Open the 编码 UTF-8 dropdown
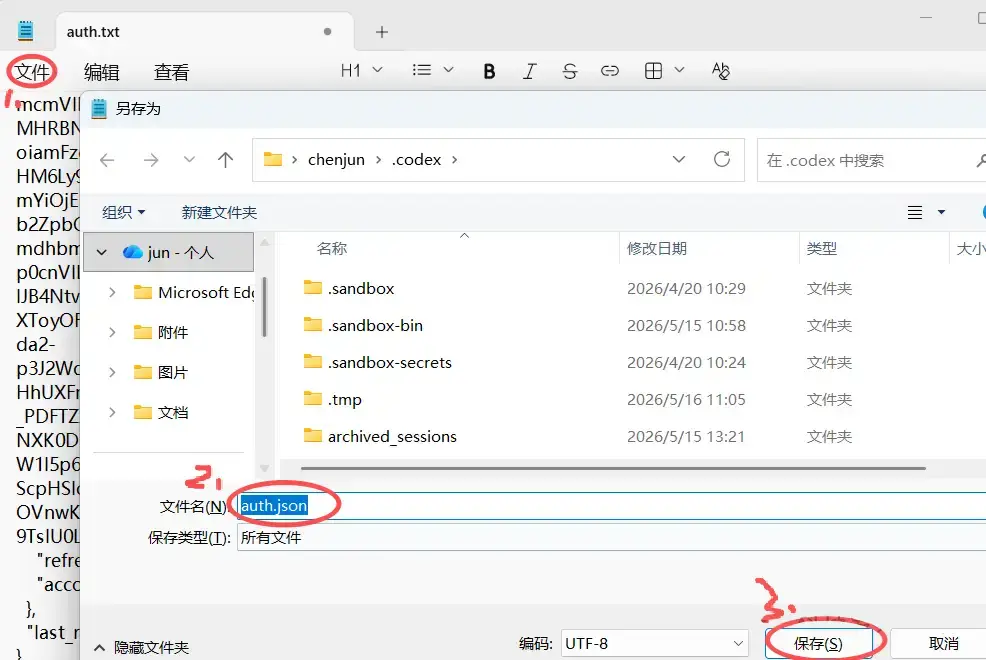This screenshot has width=986, height=660. [655, 644]
